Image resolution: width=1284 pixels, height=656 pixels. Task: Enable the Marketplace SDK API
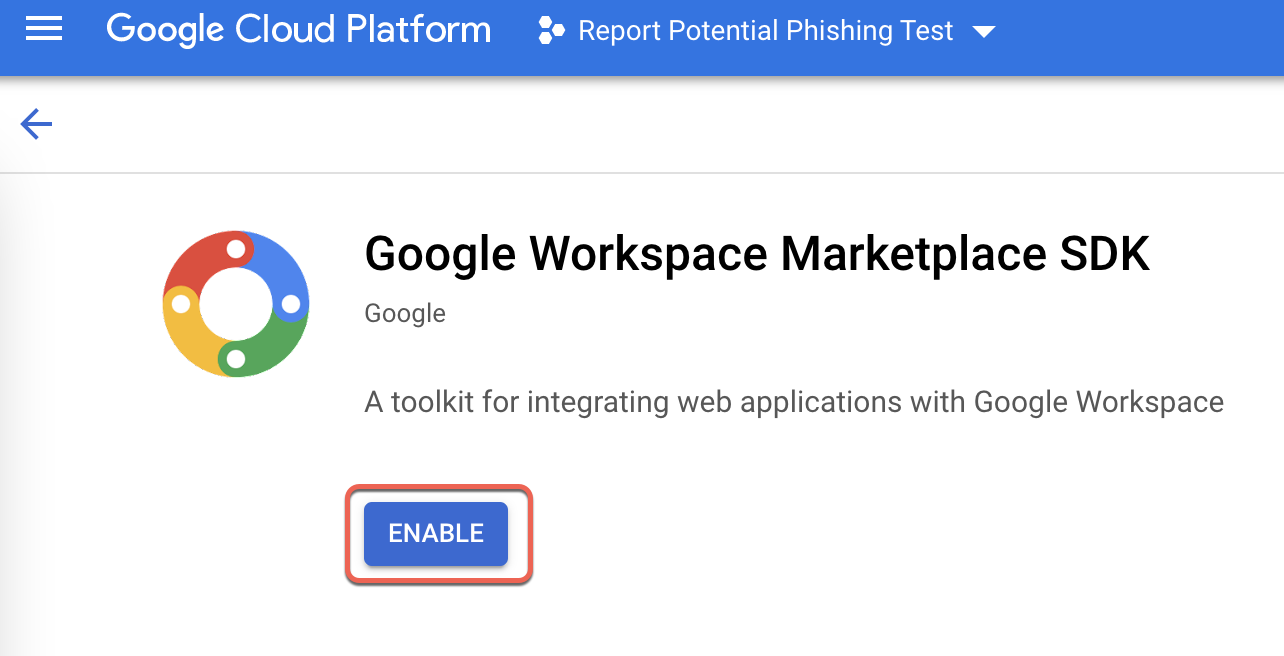point(436,534)
